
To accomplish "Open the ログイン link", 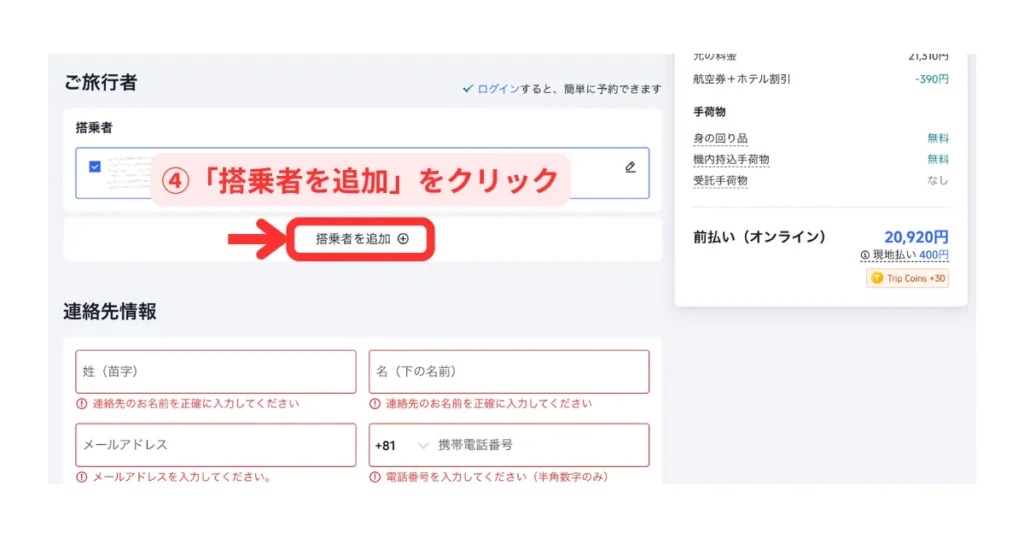I will (498, 89).
